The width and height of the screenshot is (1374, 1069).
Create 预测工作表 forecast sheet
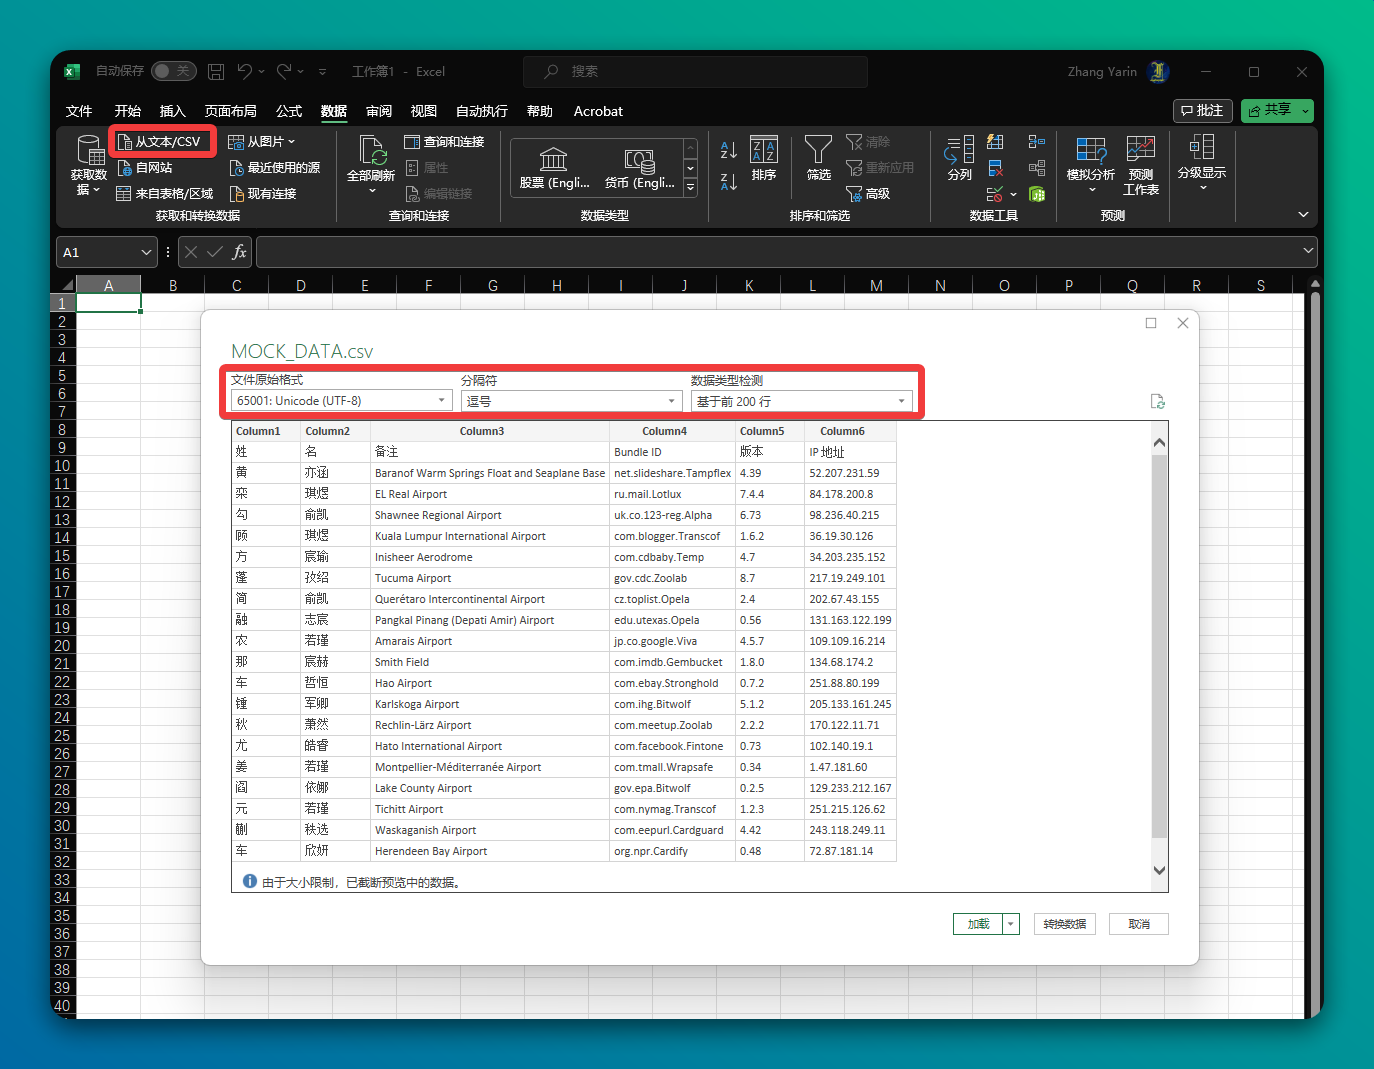click(1141, 166)
